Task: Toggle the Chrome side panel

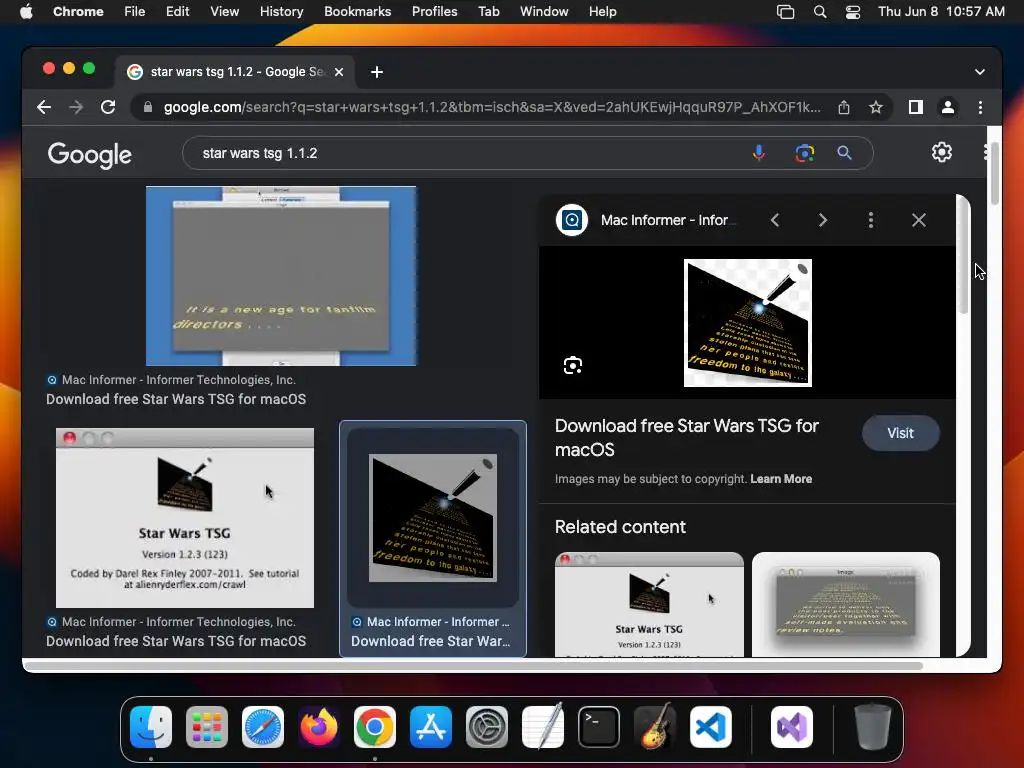Action: (x=916, y=107)
